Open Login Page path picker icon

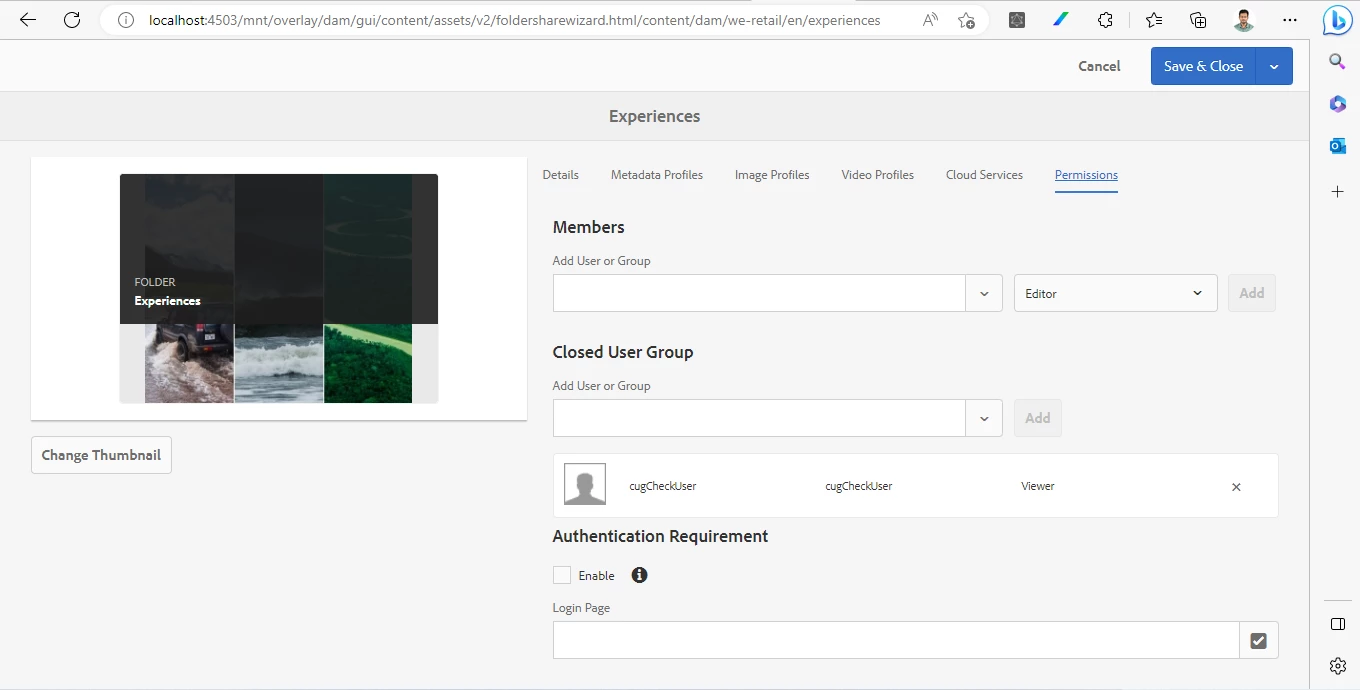1259,641
